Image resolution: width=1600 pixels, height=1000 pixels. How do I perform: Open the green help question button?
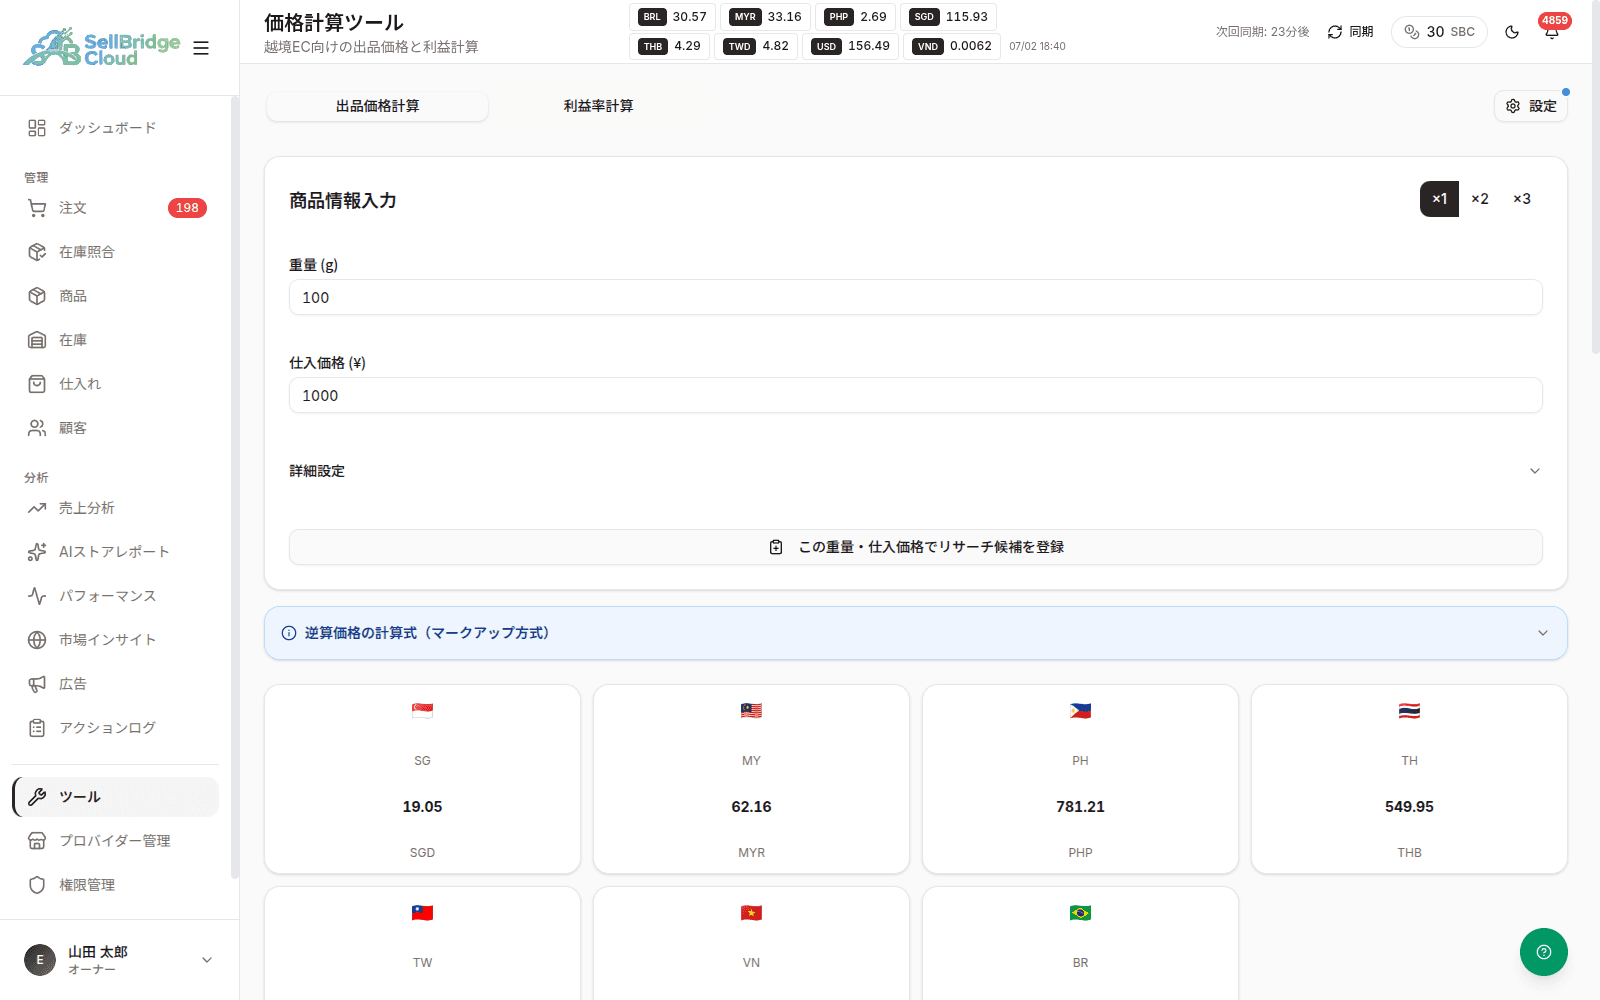[x=1544, y=952]
